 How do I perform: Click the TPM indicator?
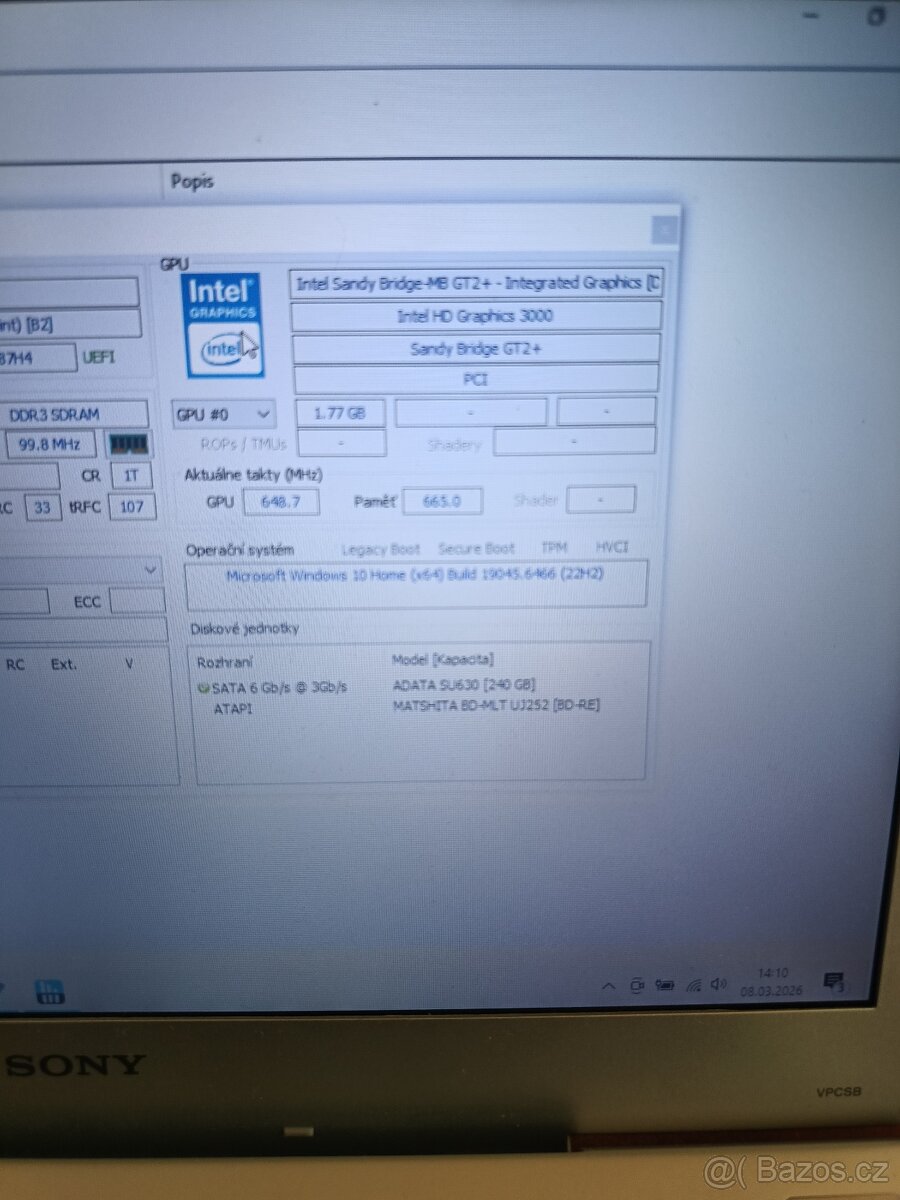[554, 548]
